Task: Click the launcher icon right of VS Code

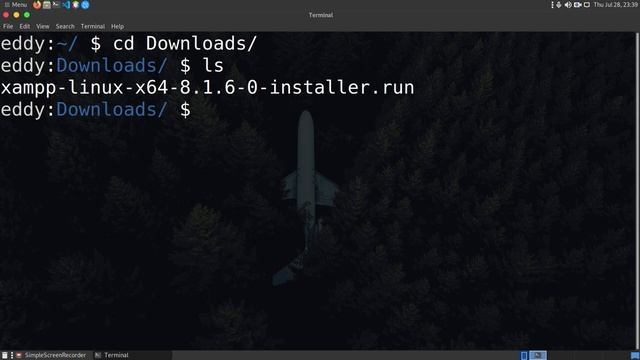Action: [76, 5]
